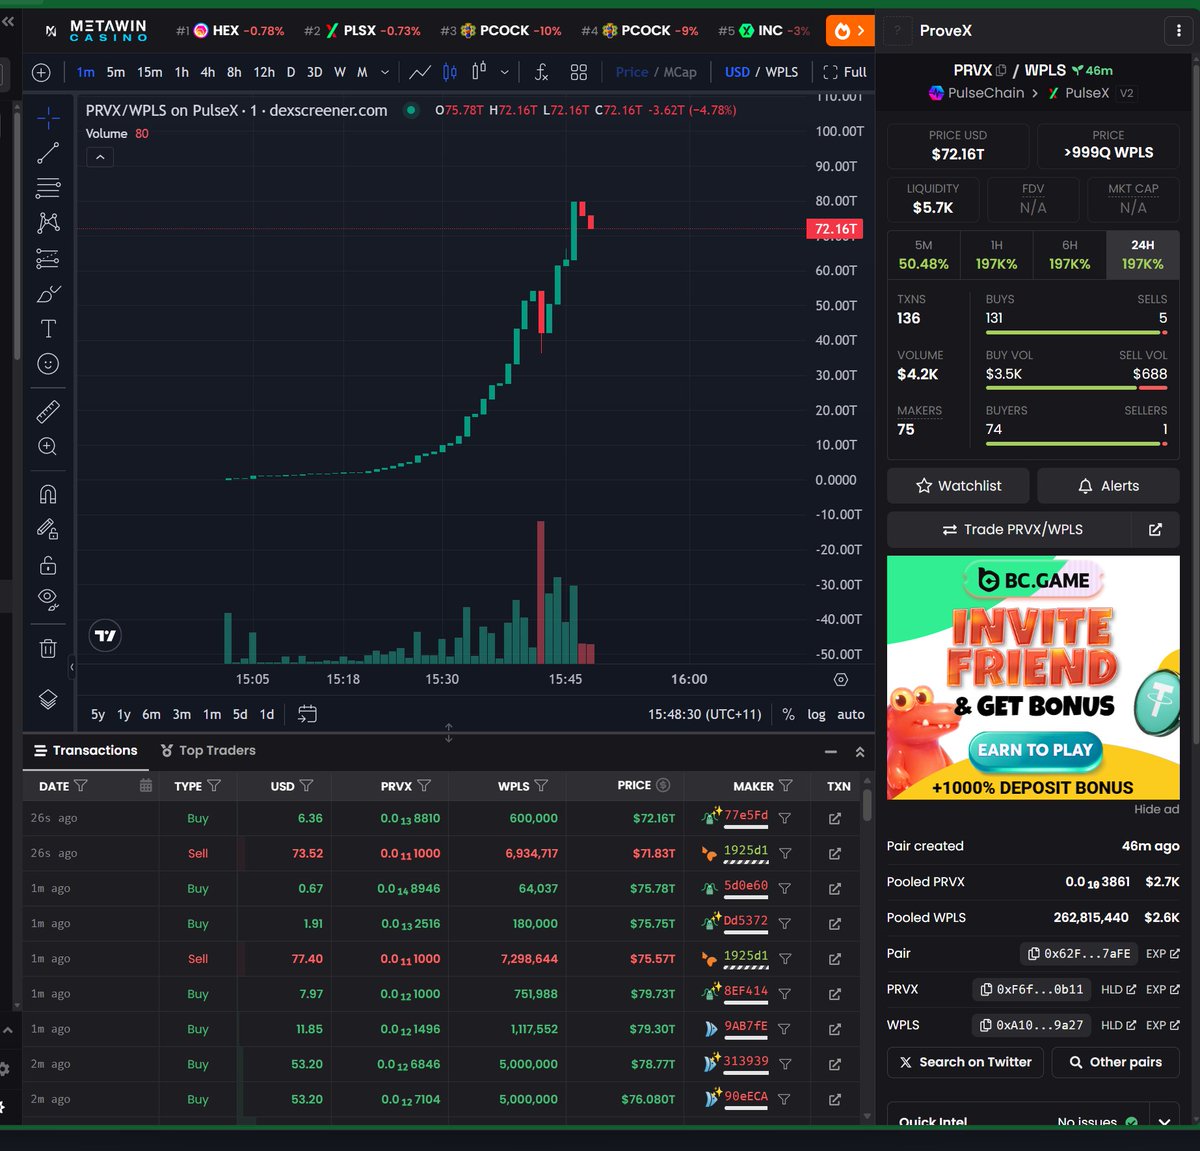This screenshot has height=1151, width=1200.
Task: Remove drawings with the trash icon
Action: pyautogui.click(x=48, y=648)
